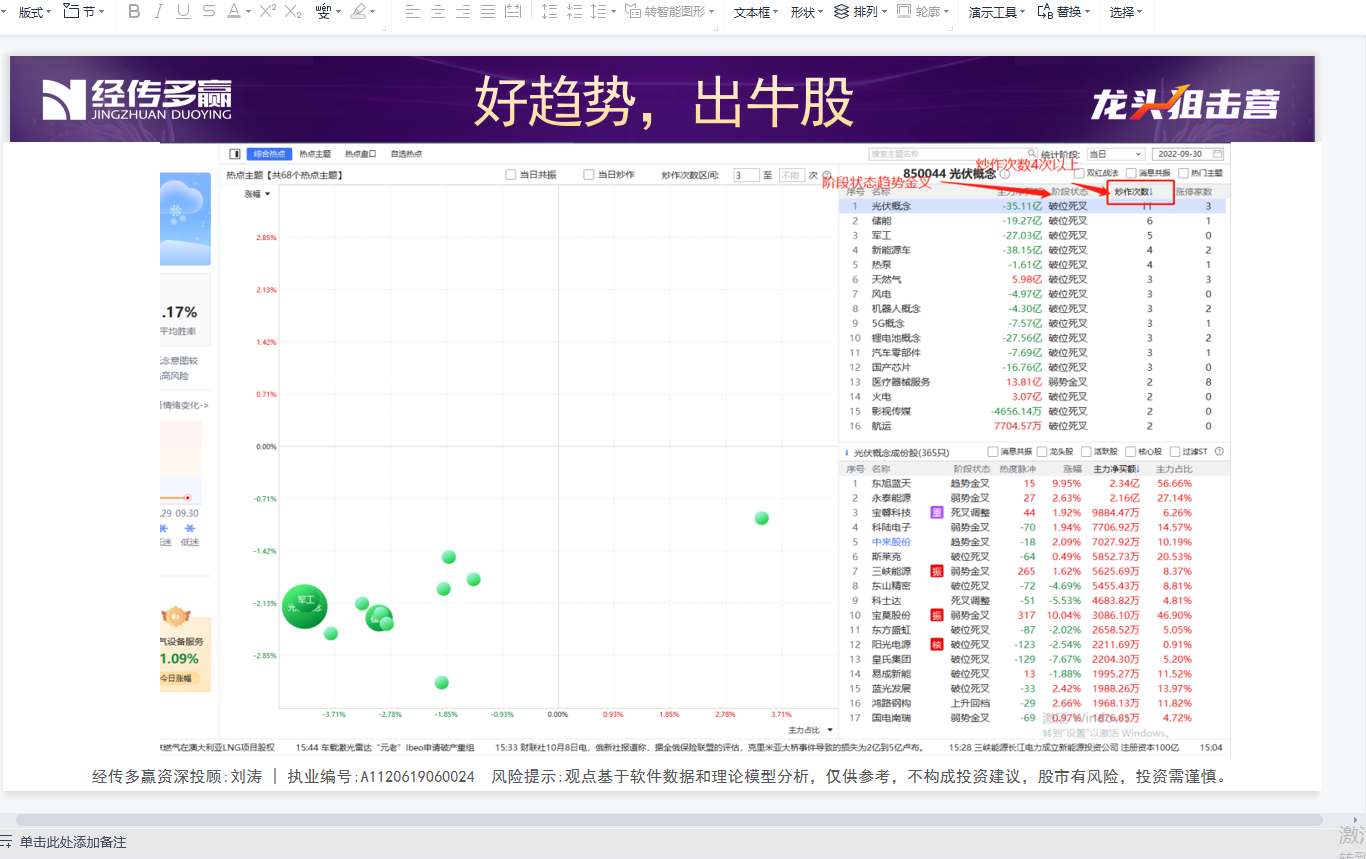Screen dimensions: 1366x859
Task: Switch to the 自选热点 tab
Action: [406, 154]
